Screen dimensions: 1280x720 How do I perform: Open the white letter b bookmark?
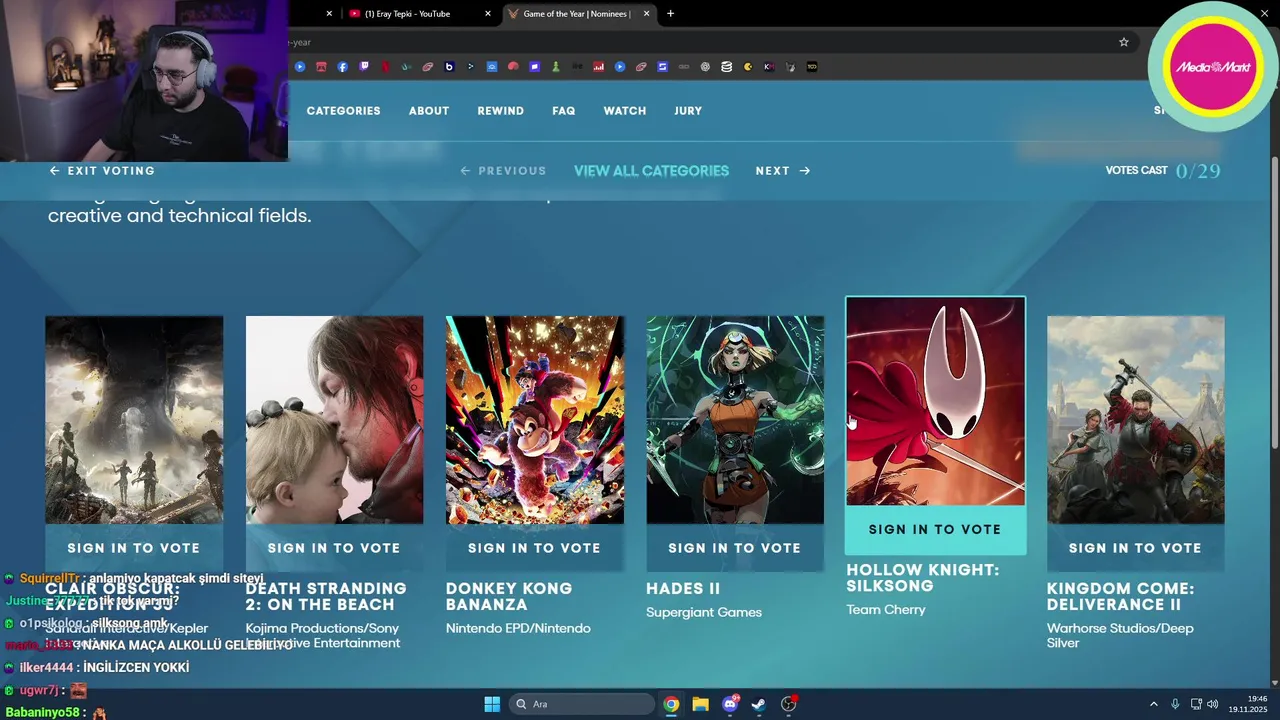coord(449,67)
